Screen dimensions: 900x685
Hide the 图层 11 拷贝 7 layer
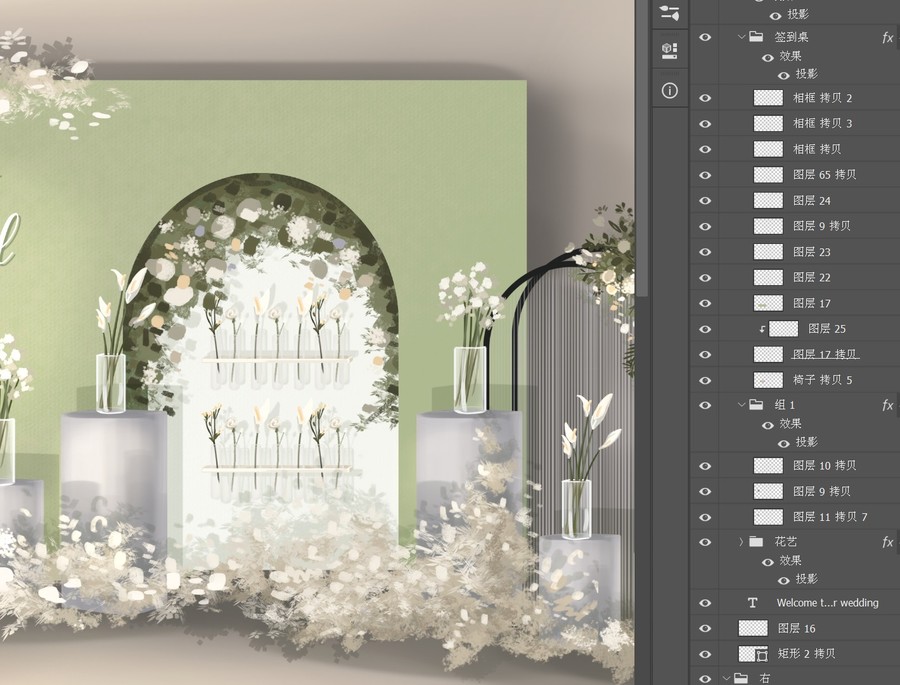[x=705, y=517]
